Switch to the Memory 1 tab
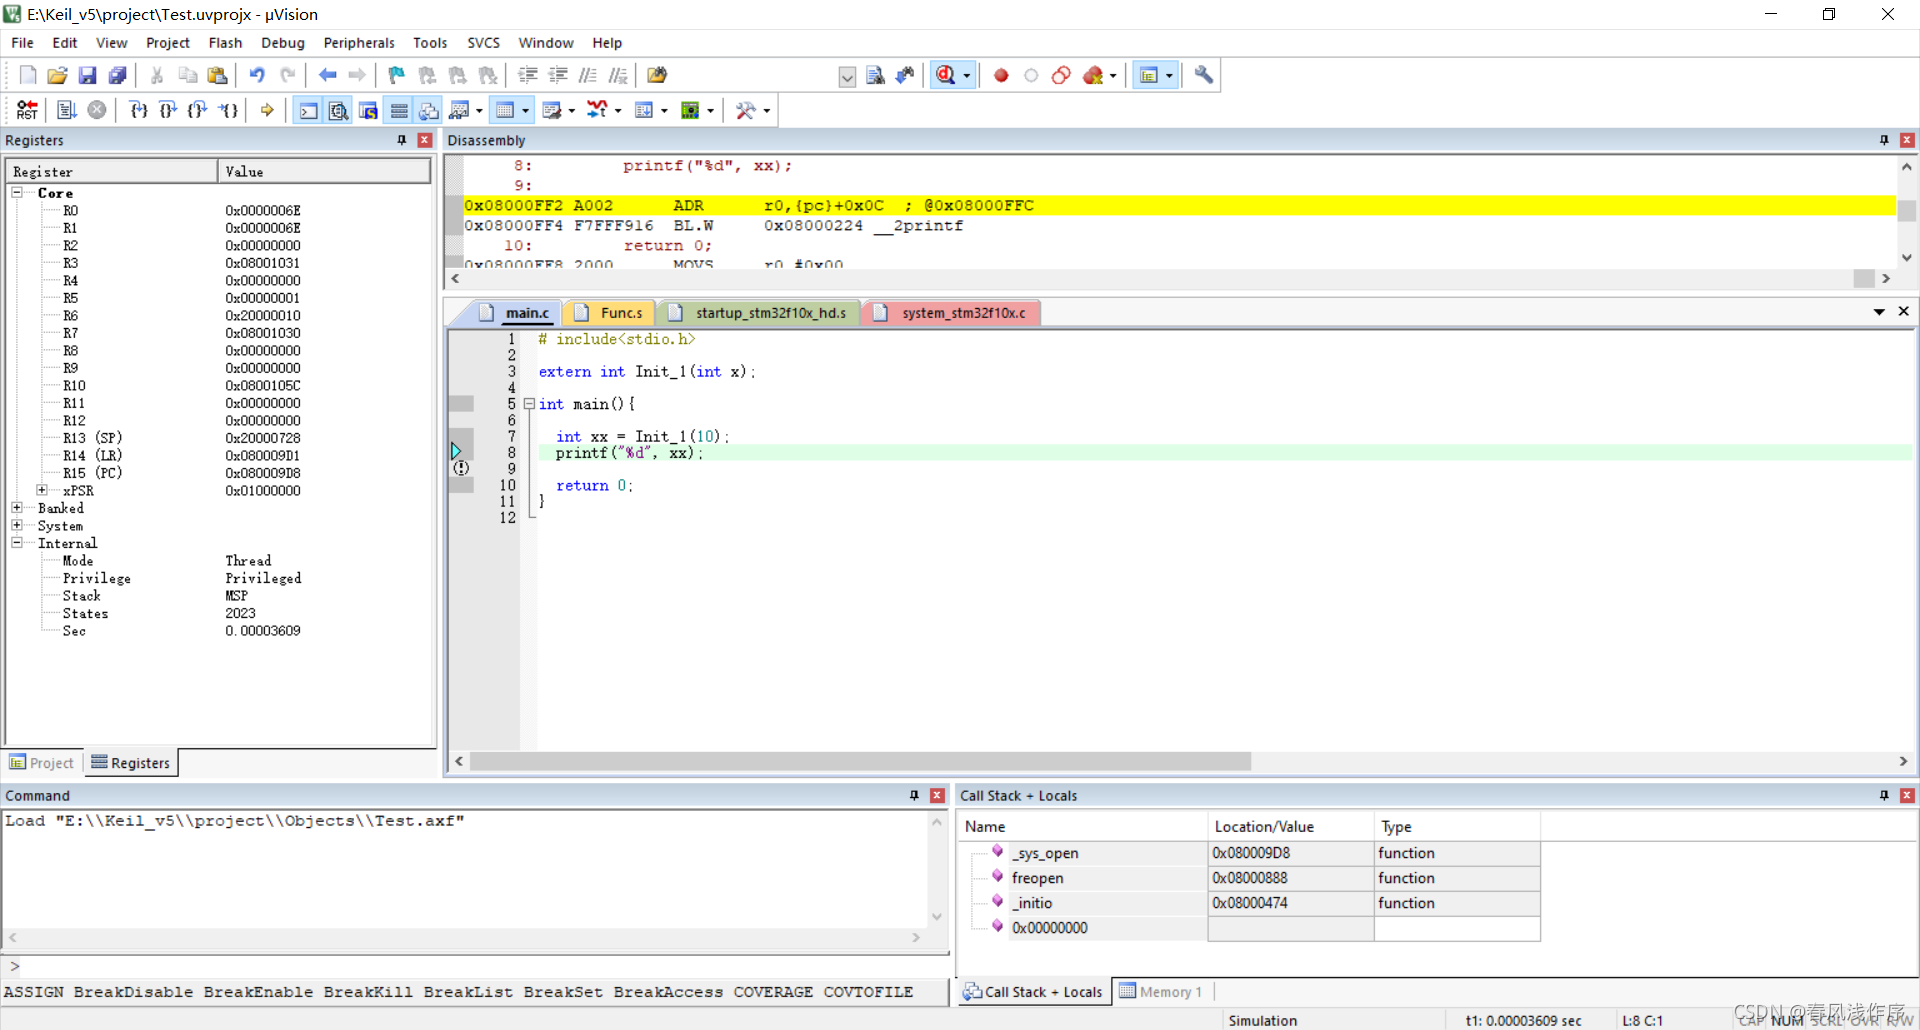 pos(1161,992)
